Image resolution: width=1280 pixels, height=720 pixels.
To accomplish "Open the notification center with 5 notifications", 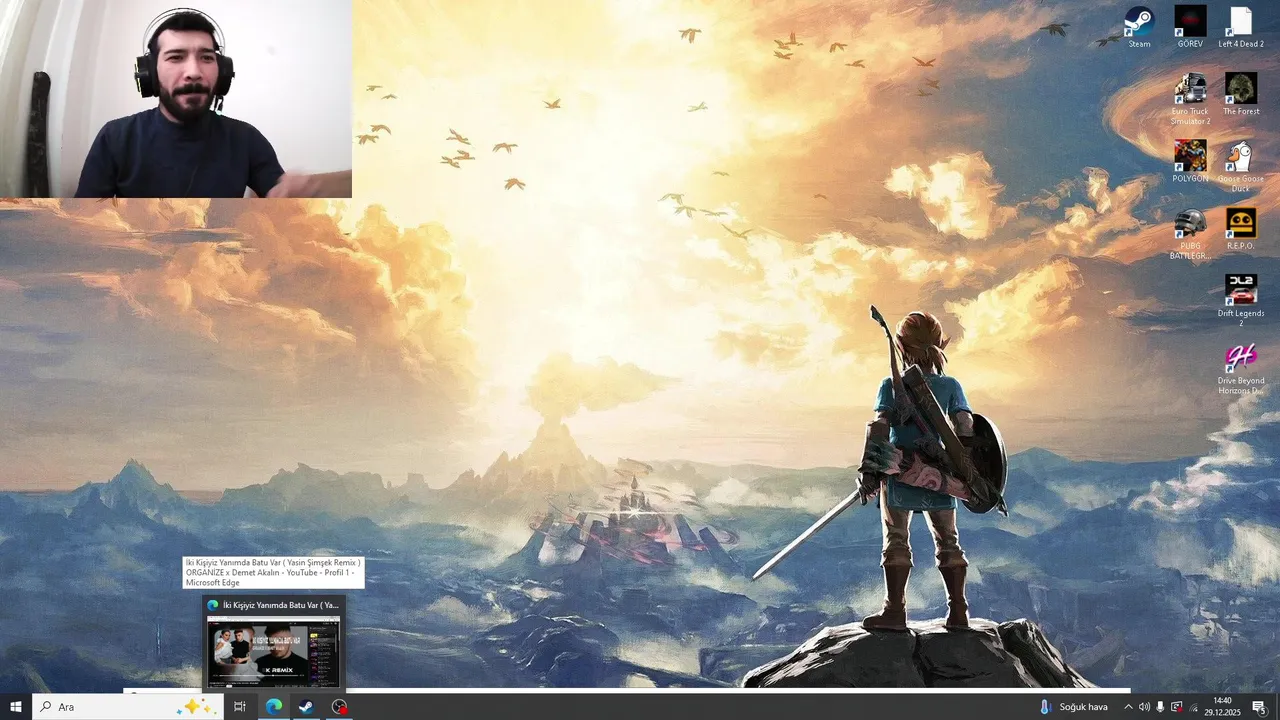I will pyautogui.click(x=1260, y=707).
